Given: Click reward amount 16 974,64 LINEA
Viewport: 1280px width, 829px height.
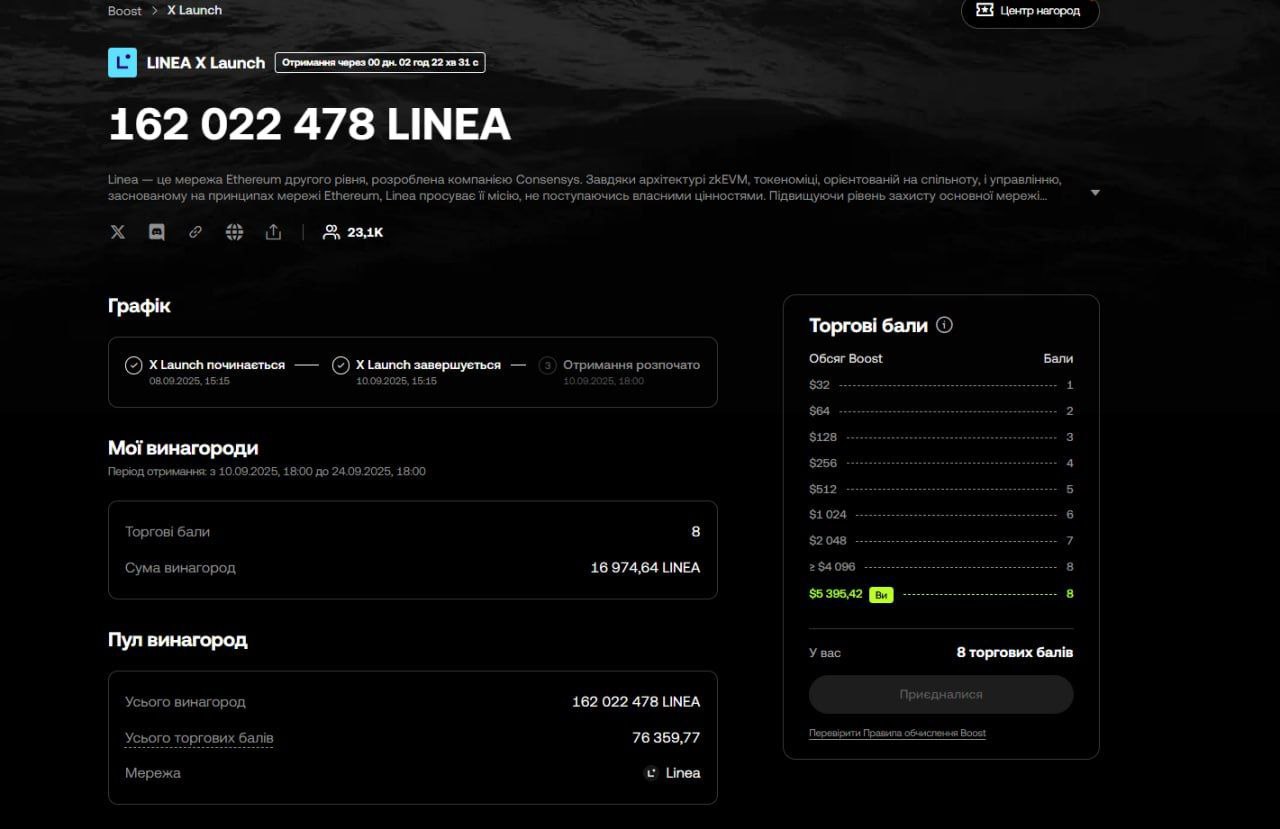Looking at the screenshot, I should coord(645,568).
